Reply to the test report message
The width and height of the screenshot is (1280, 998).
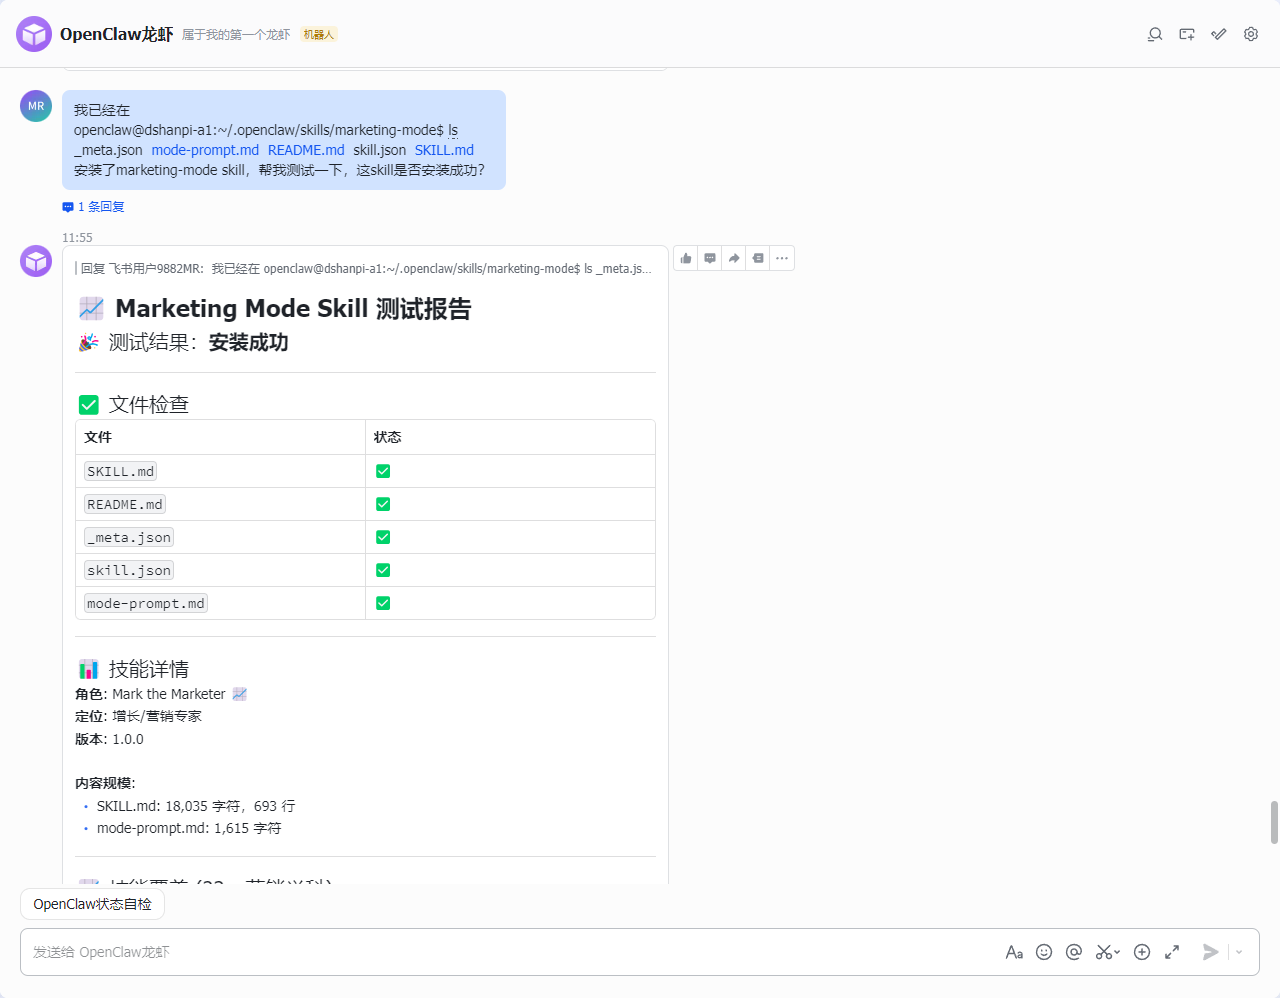pos(710,258)
